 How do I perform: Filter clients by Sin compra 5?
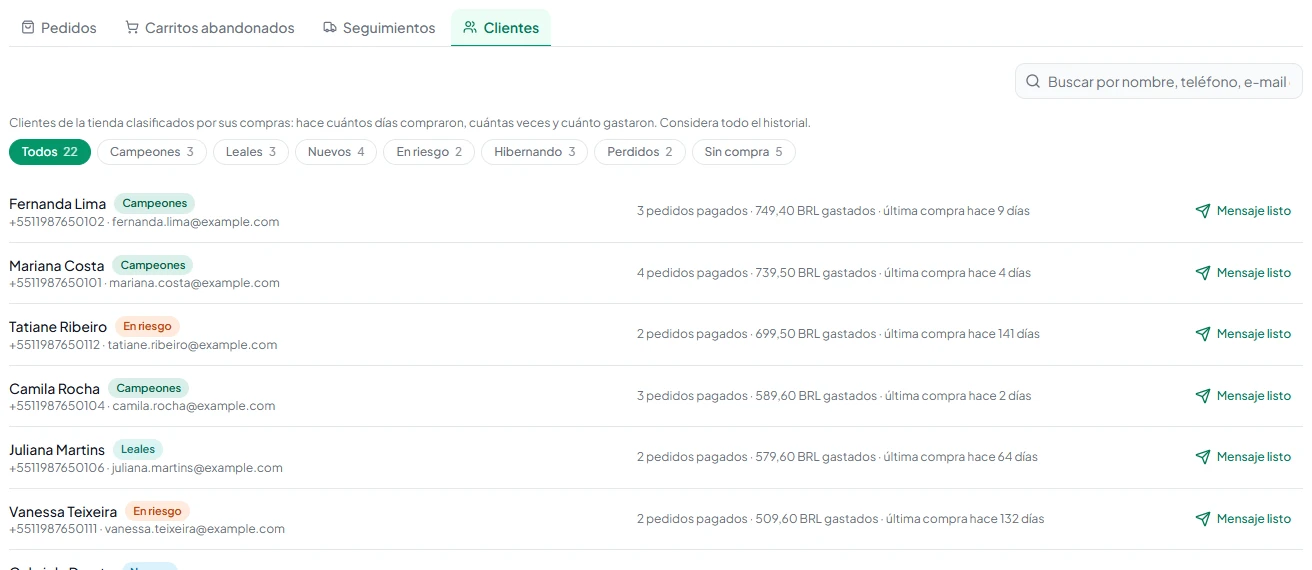(x=744, y=152)
